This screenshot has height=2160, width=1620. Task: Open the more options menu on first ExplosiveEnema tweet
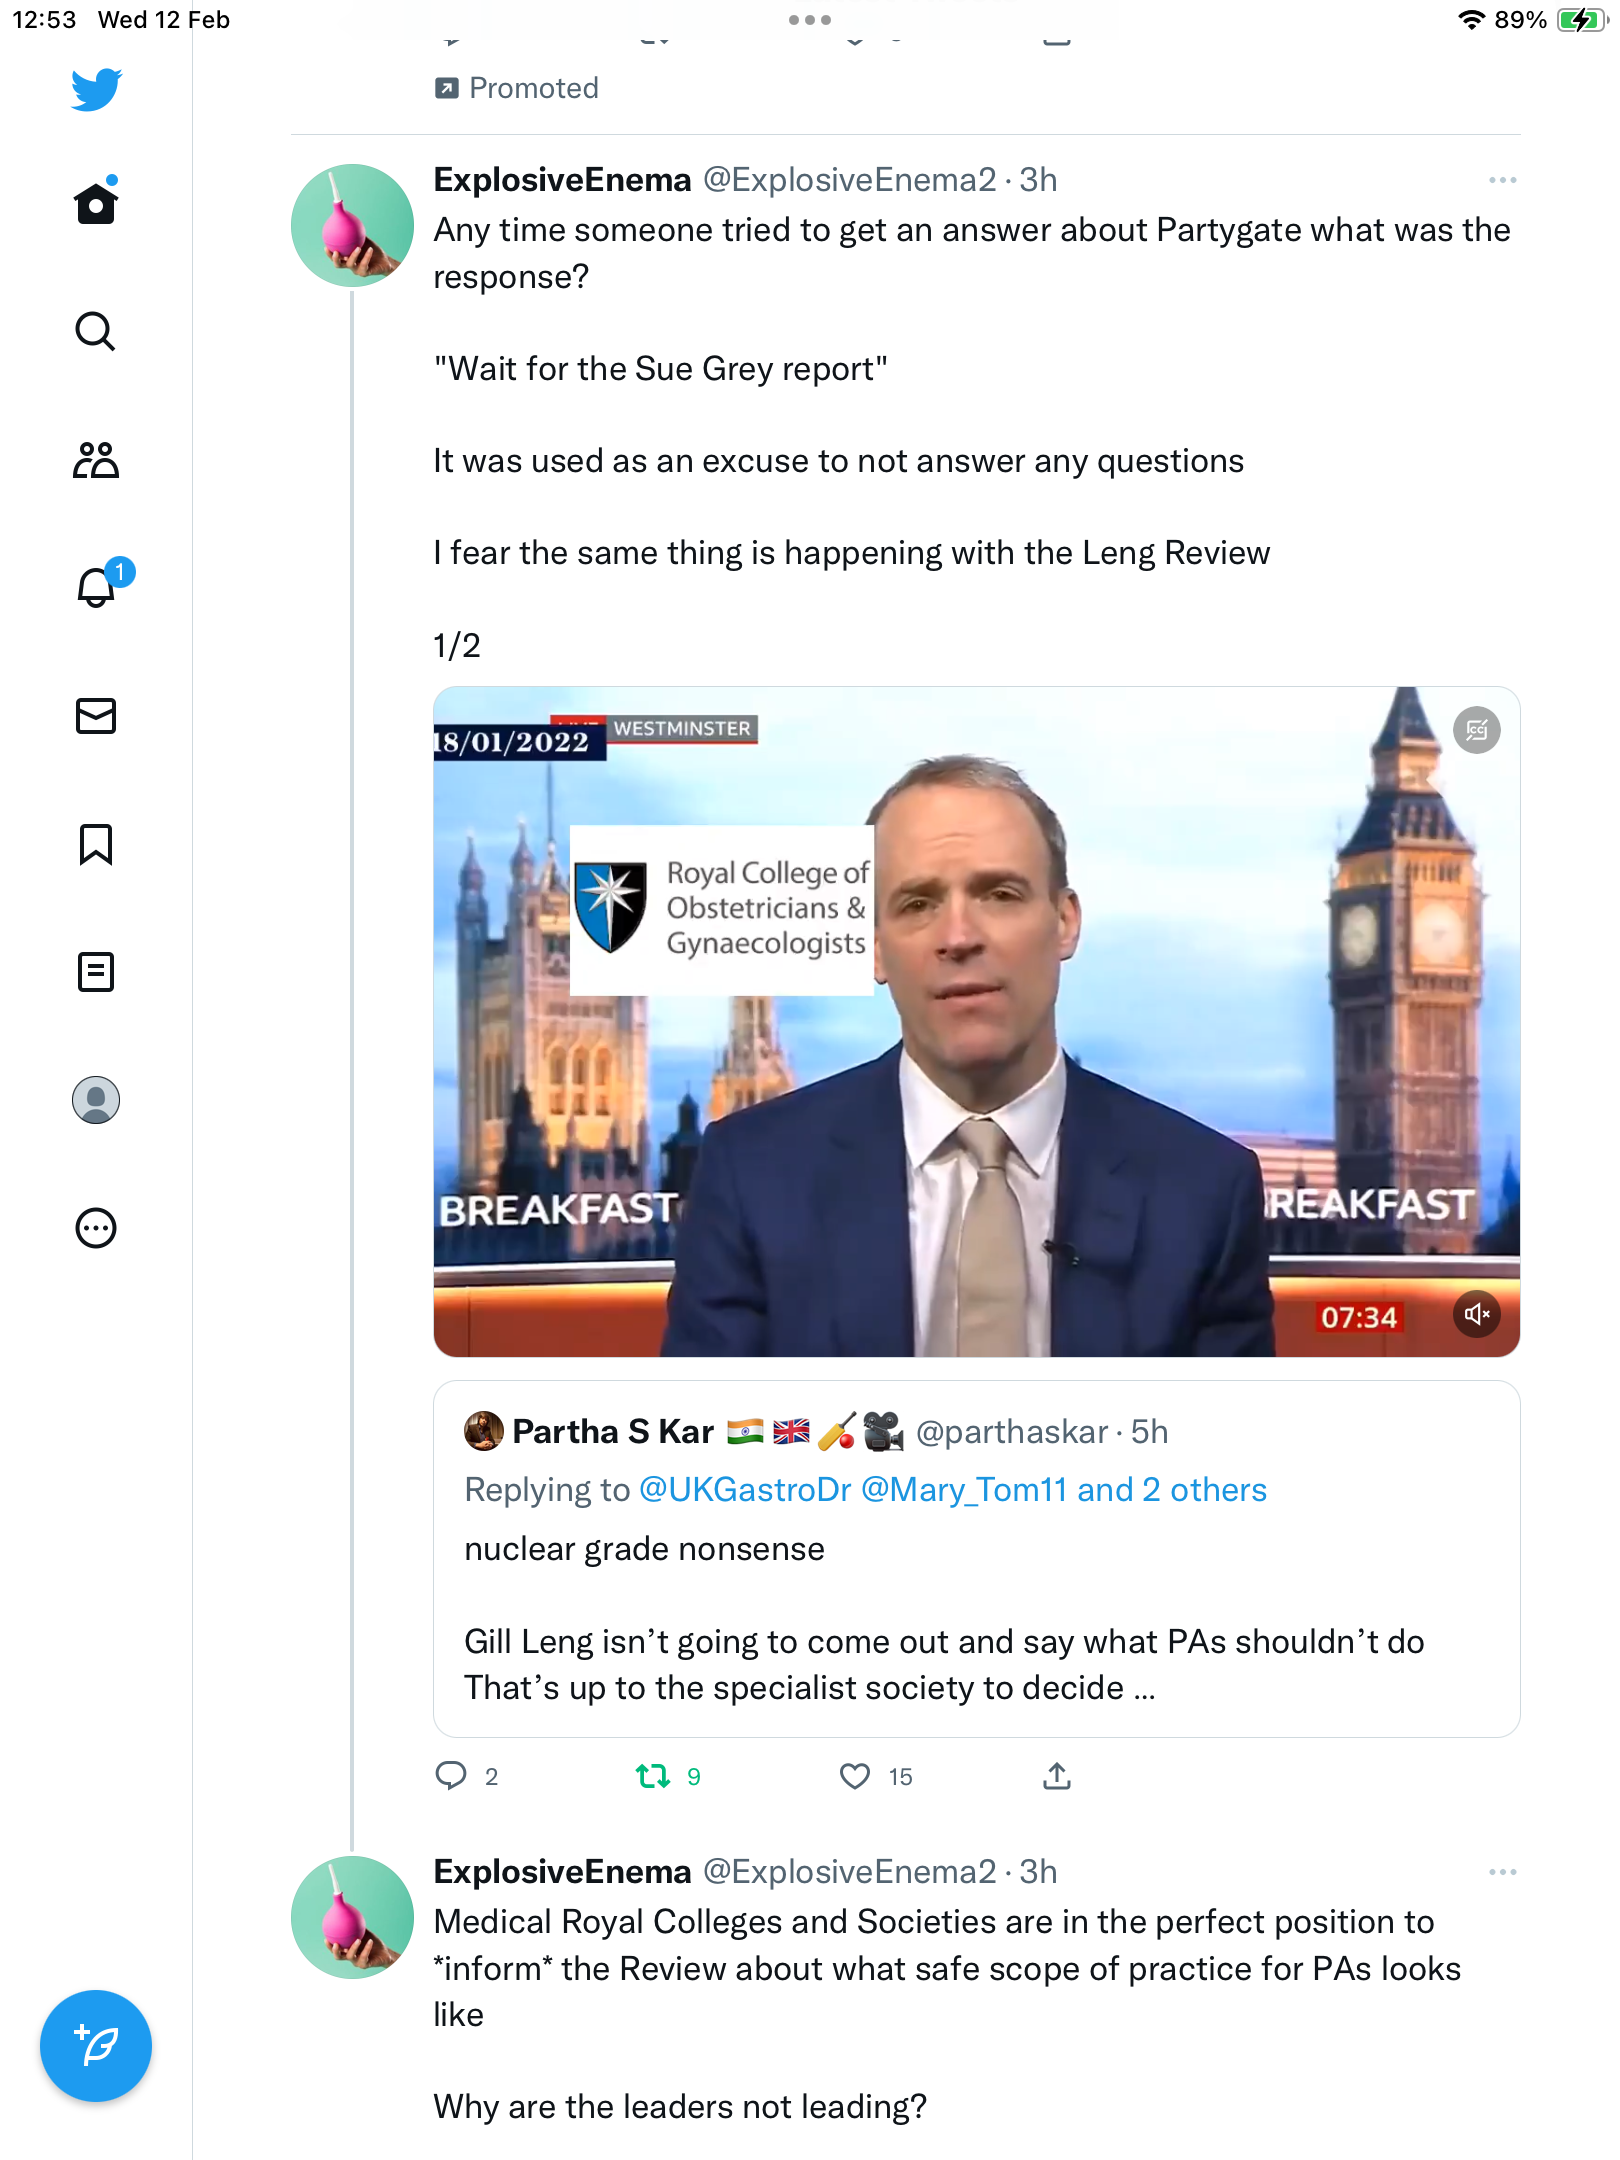(x=1502, y=180)
